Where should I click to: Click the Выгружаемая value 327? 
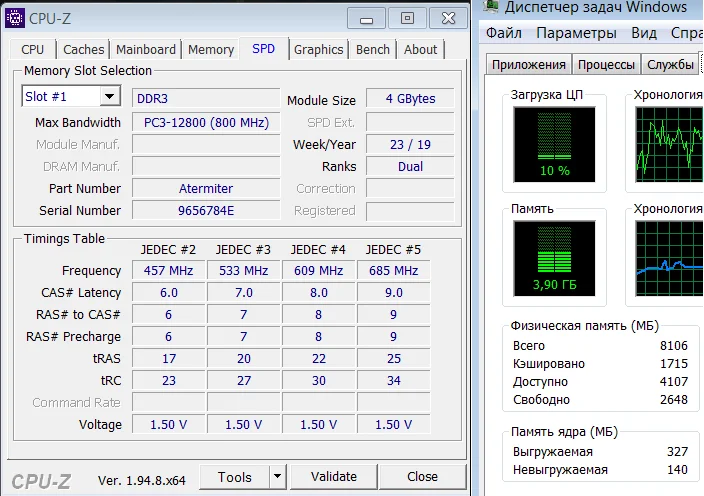click(x=677, y=452)
